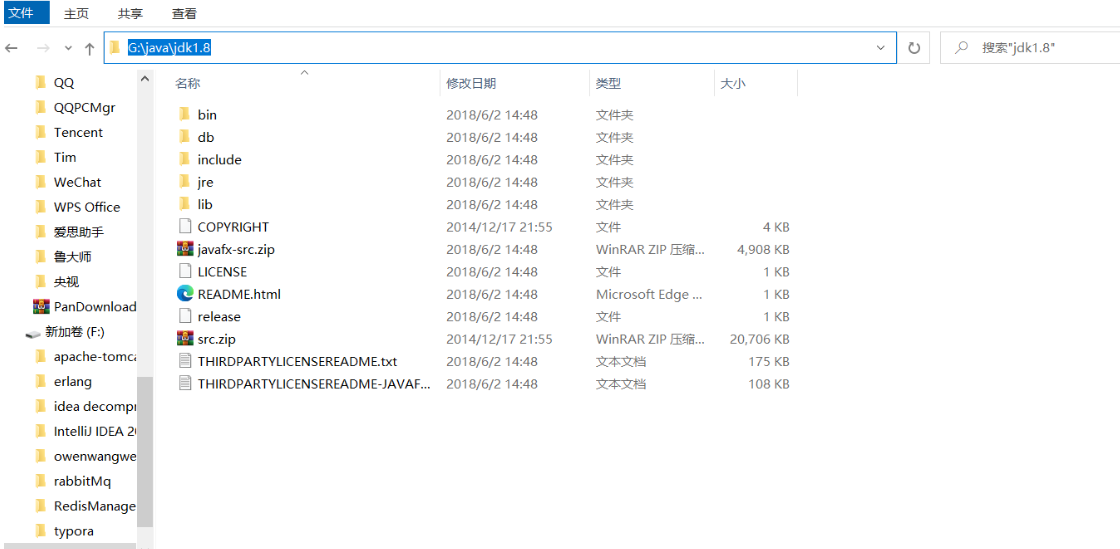Switch to the 查看 ribbon tab

pyautogui.click(x=184, y=13)
